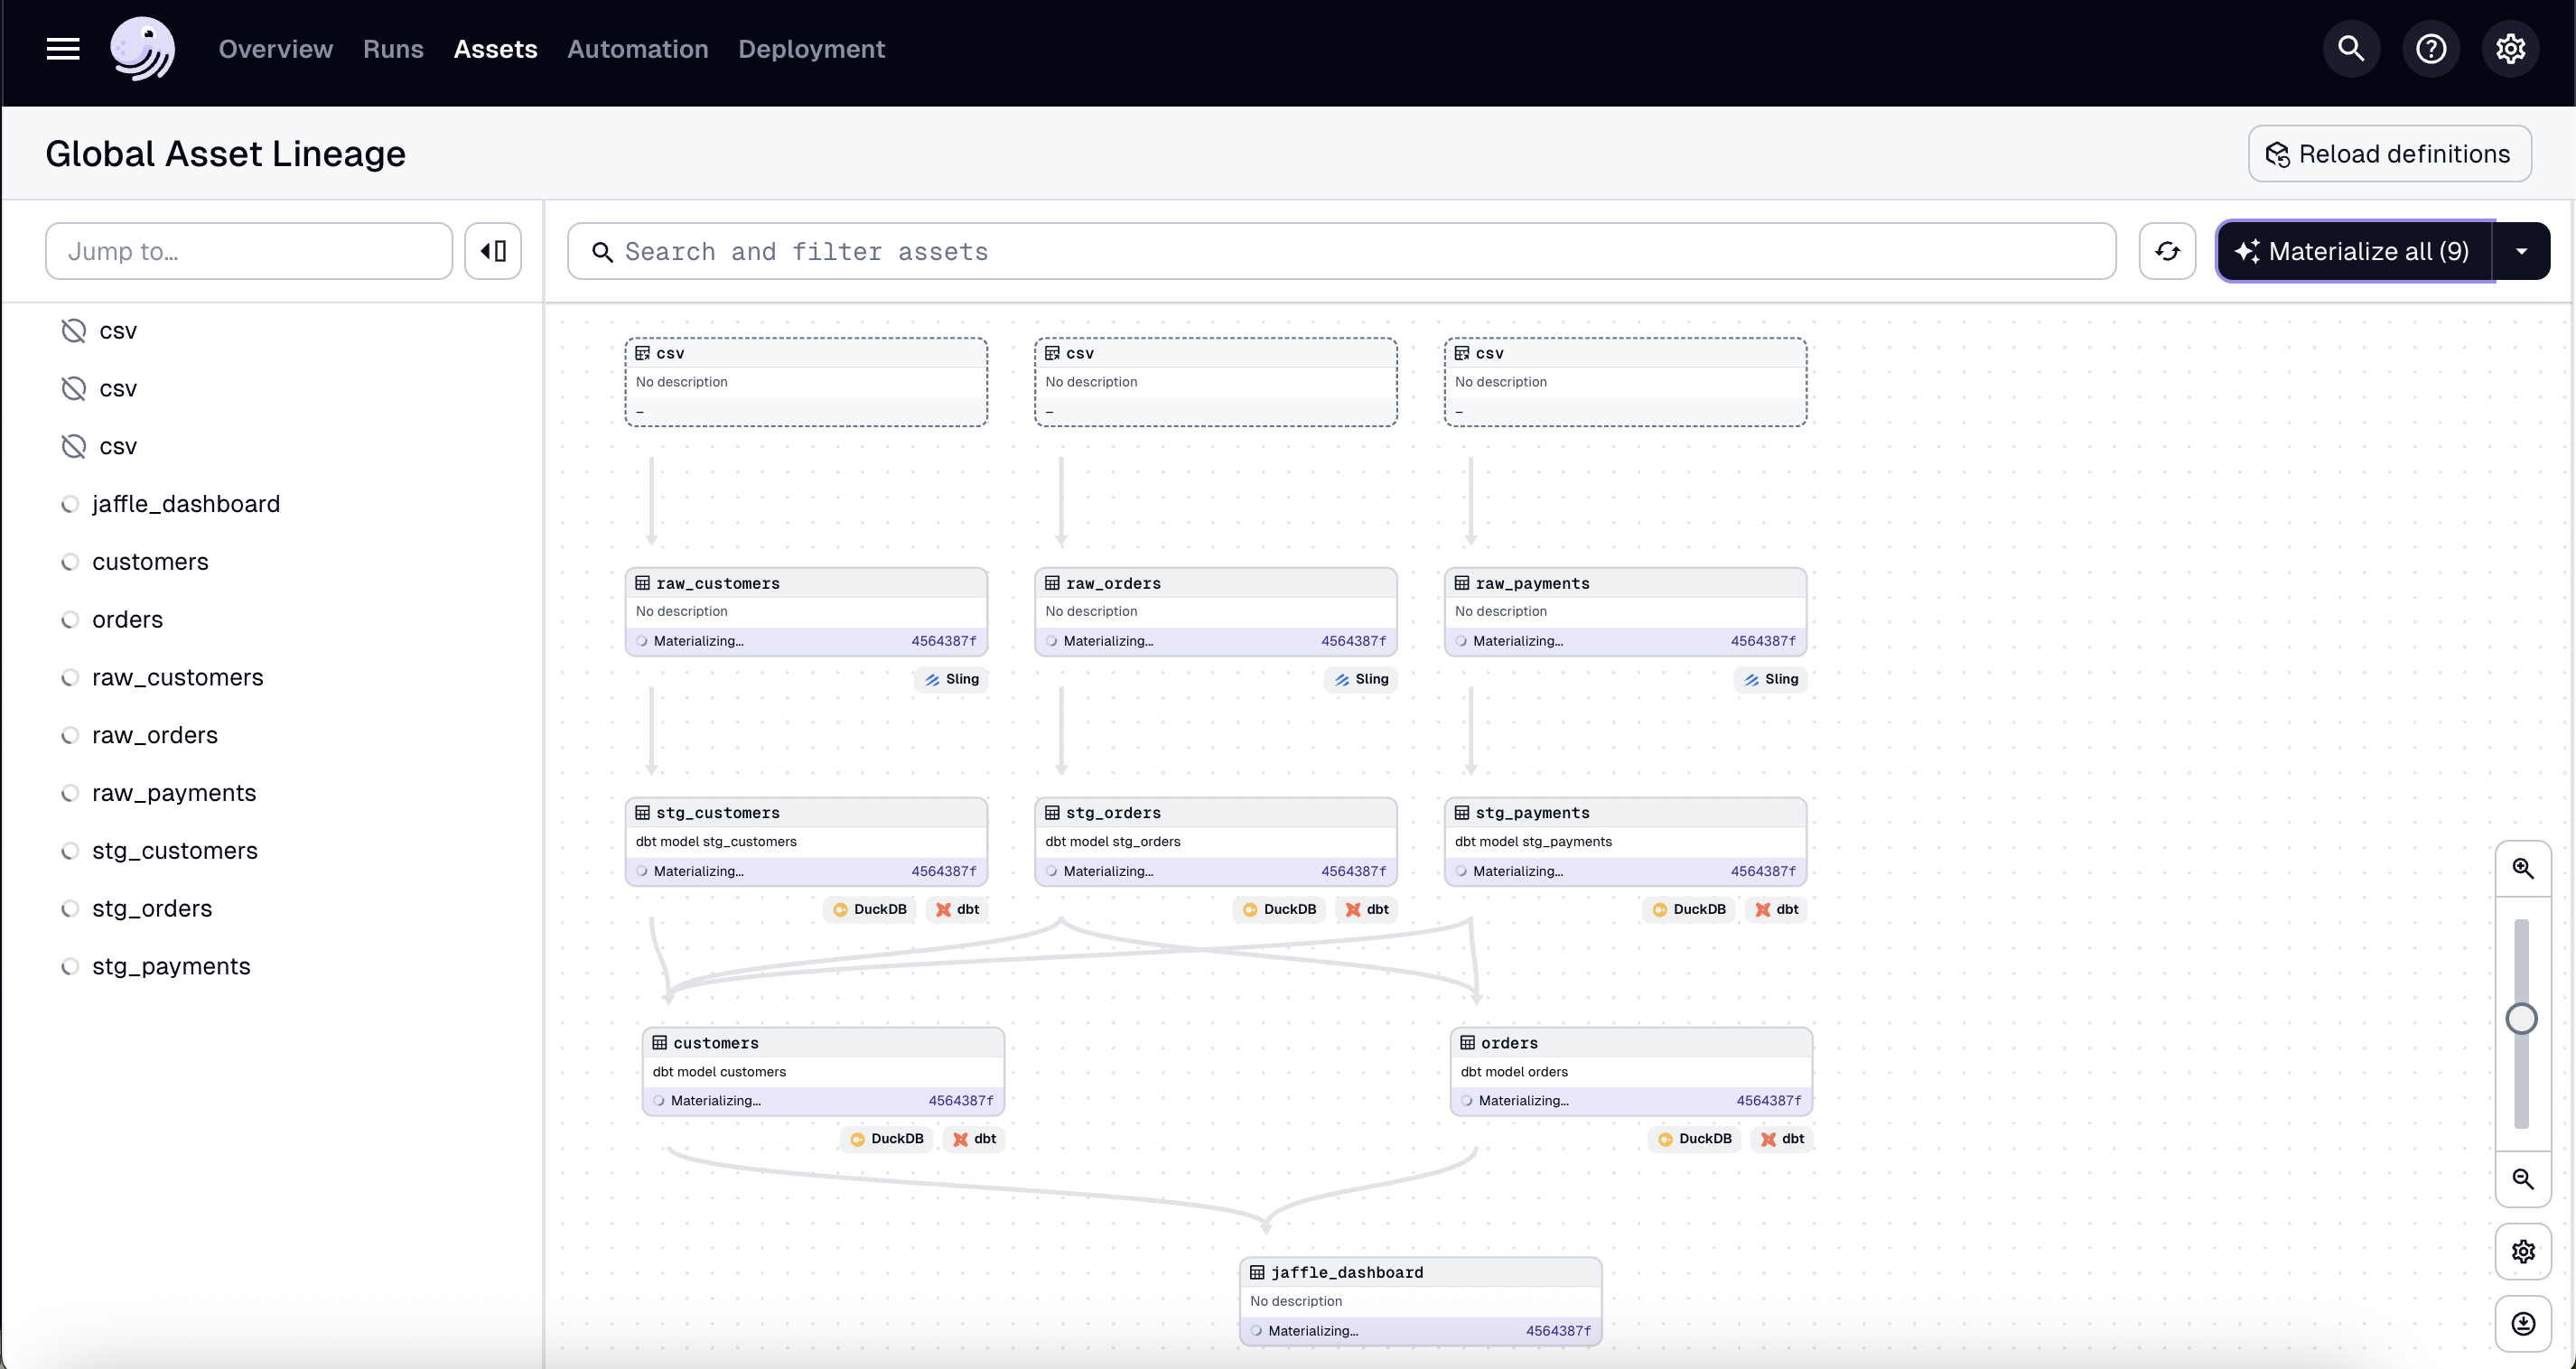Open global search with the magnifier icon
Screen dimensions: 2576x1369
tap(2350, 48)
